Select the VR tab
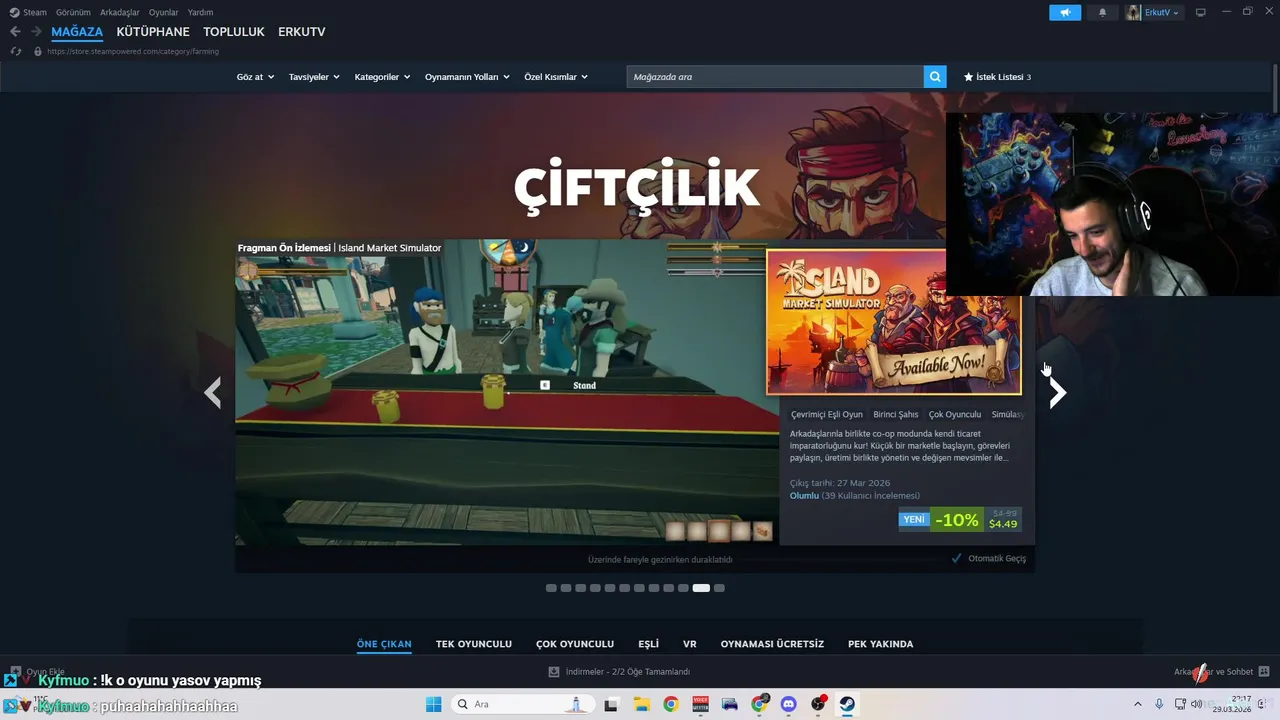This screenshot has width=1280, height=720. click(x=690, y=644)
